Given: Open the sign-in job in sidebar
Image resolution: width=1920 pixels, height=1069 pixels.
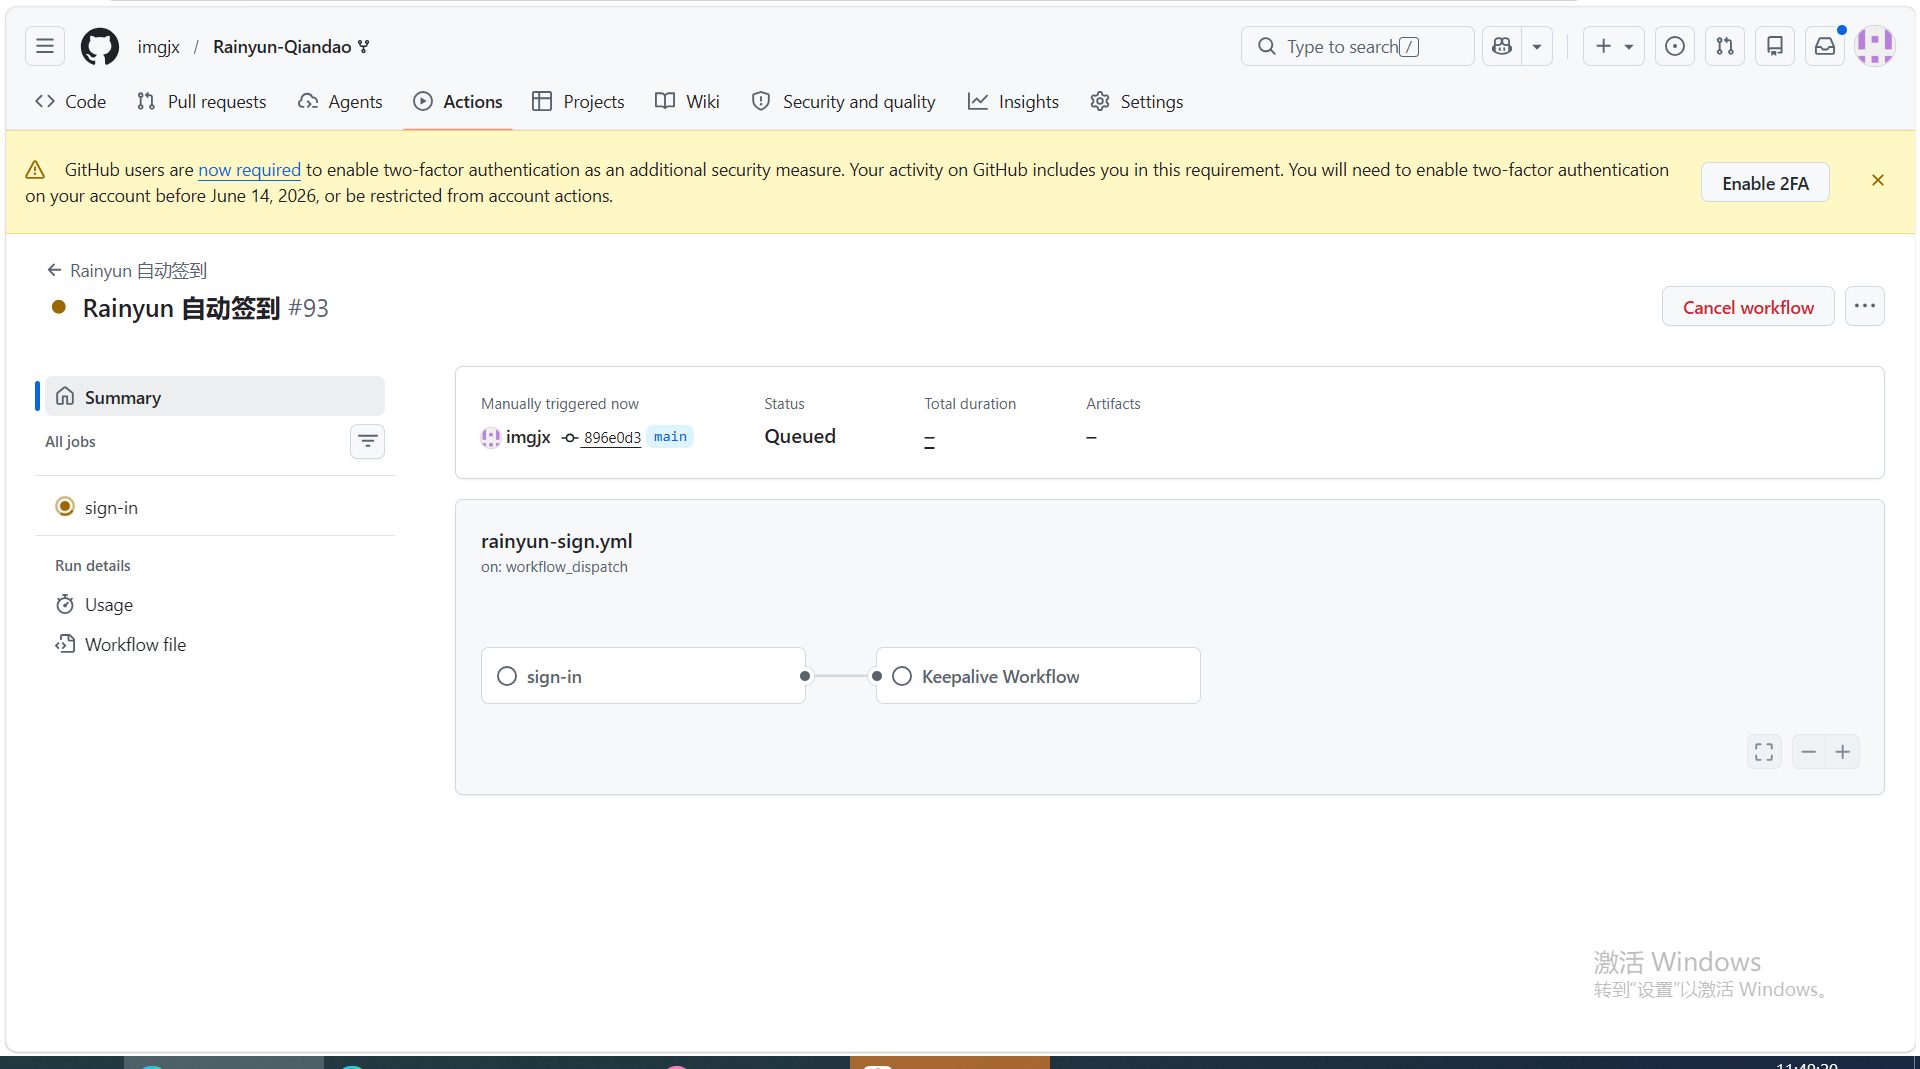Looking at the screenshot, I should pos(215,507).
